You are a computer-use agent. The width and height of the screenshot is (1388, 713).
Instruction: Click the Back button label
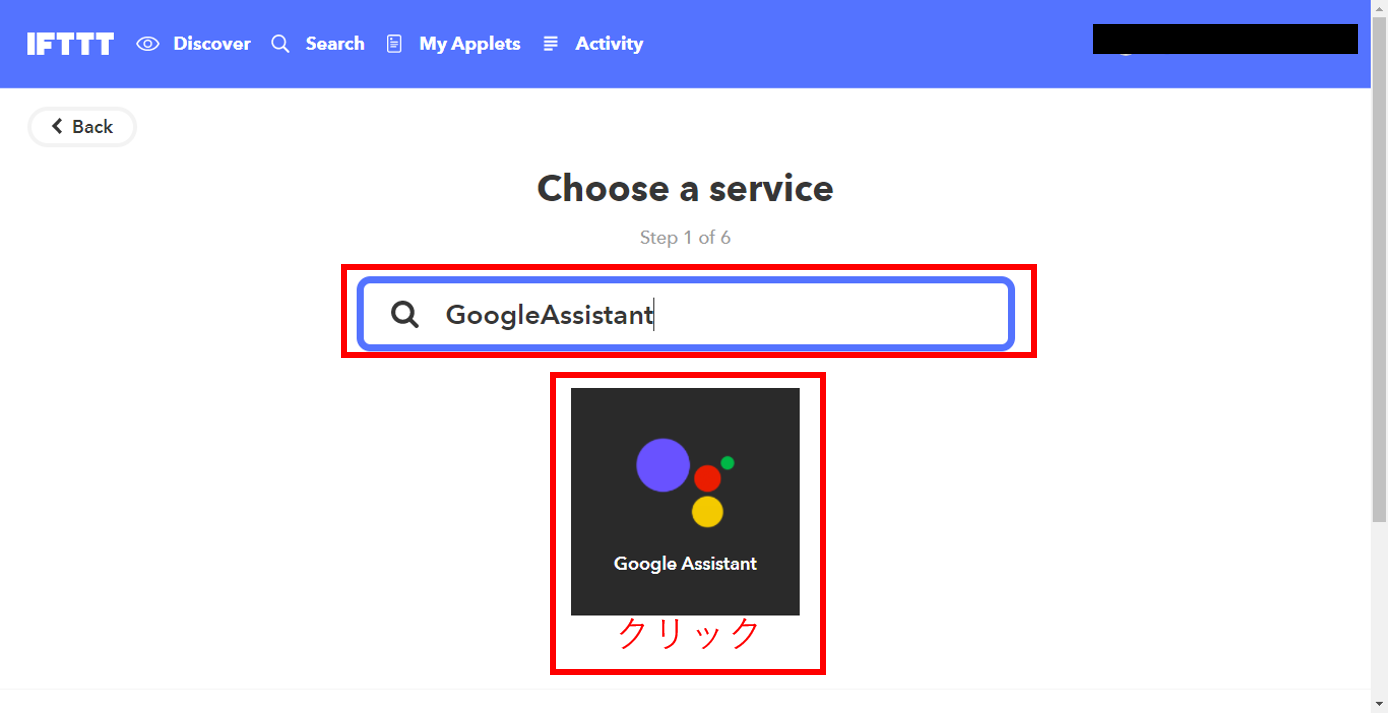pos(93,127)
